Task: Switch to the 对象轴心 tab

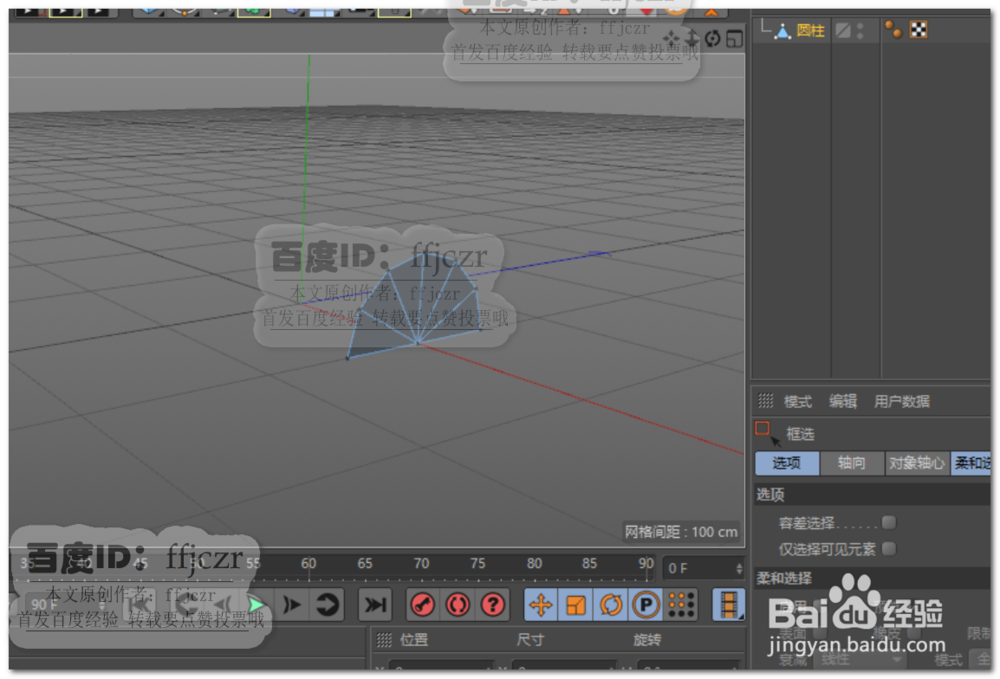Action: coord(916,464)
